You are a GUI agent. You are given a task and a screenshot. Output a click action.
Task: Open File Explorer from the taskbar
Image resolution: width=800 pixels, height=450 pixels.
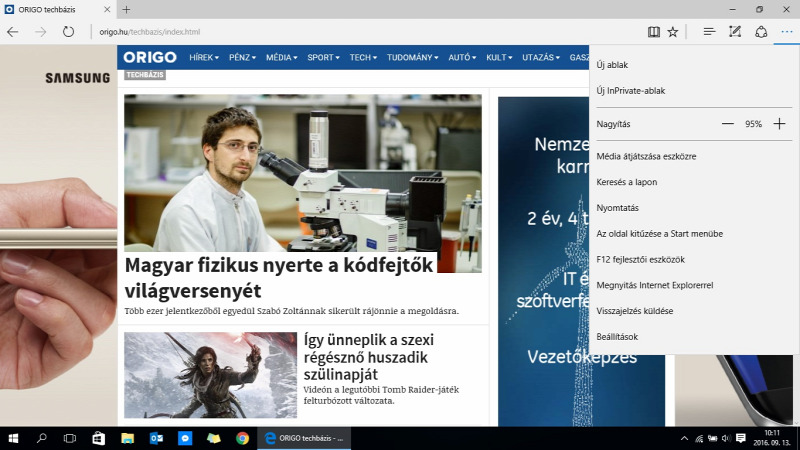tap(128, 438)
